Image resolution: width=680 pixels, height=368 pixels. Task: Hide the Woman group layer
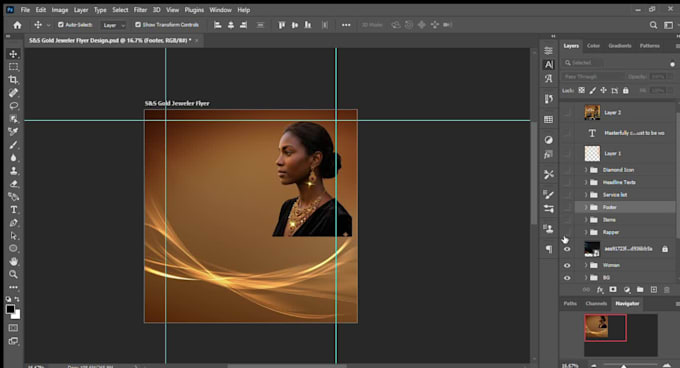tap(567, 265)
